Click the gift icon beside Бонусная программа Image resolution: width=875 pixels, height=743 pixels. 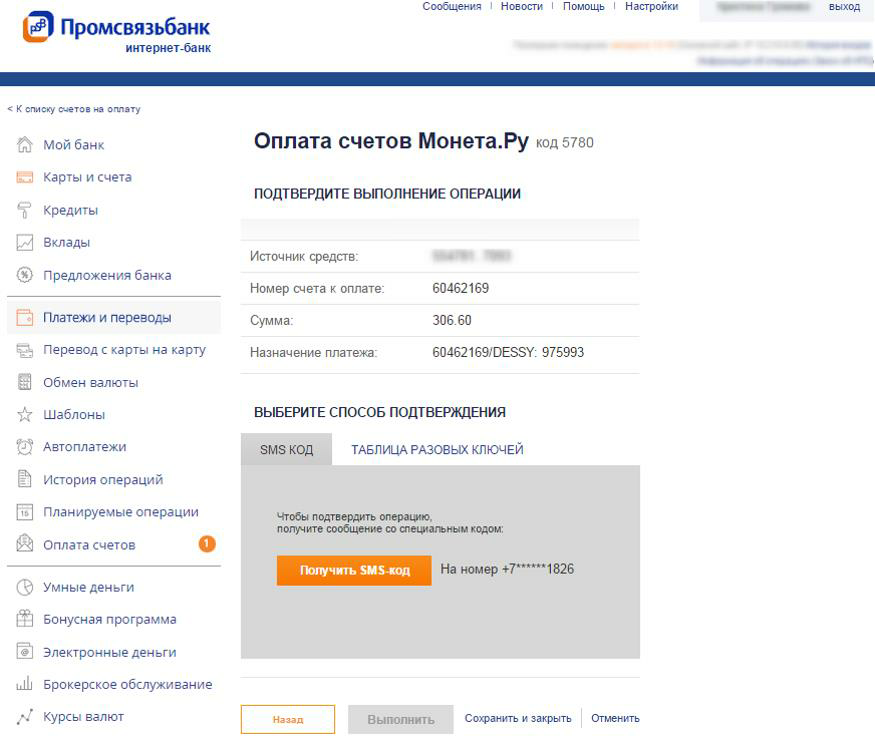point(25,619)
